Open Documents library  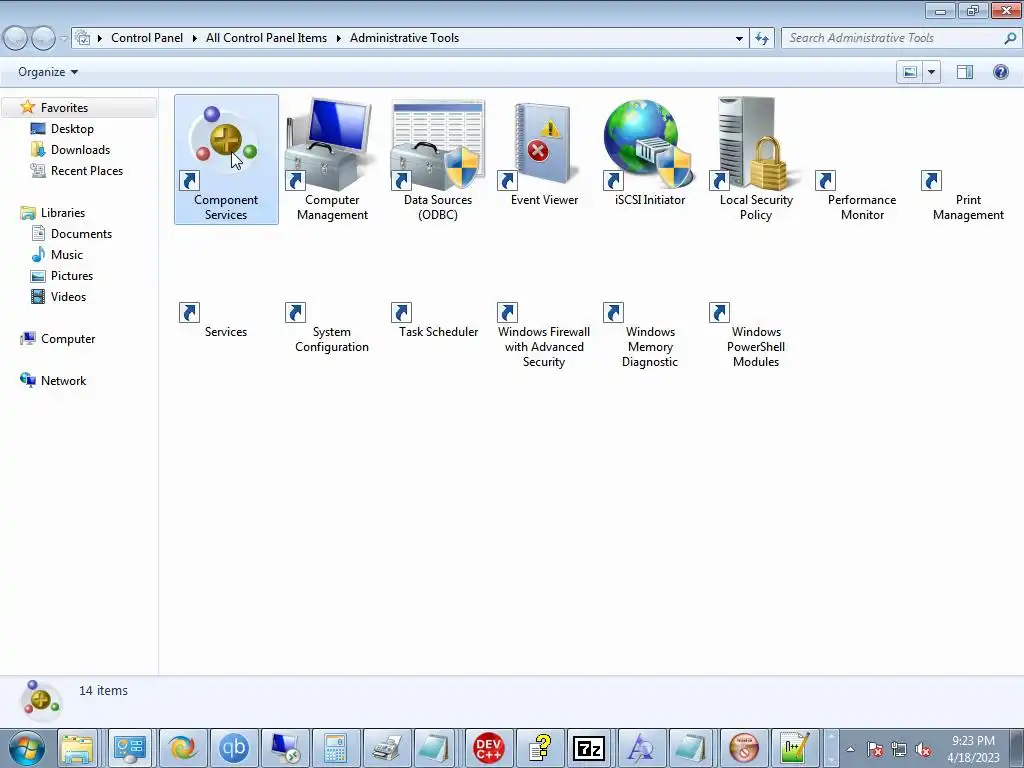pyautogui.click(x=81, y=234)
